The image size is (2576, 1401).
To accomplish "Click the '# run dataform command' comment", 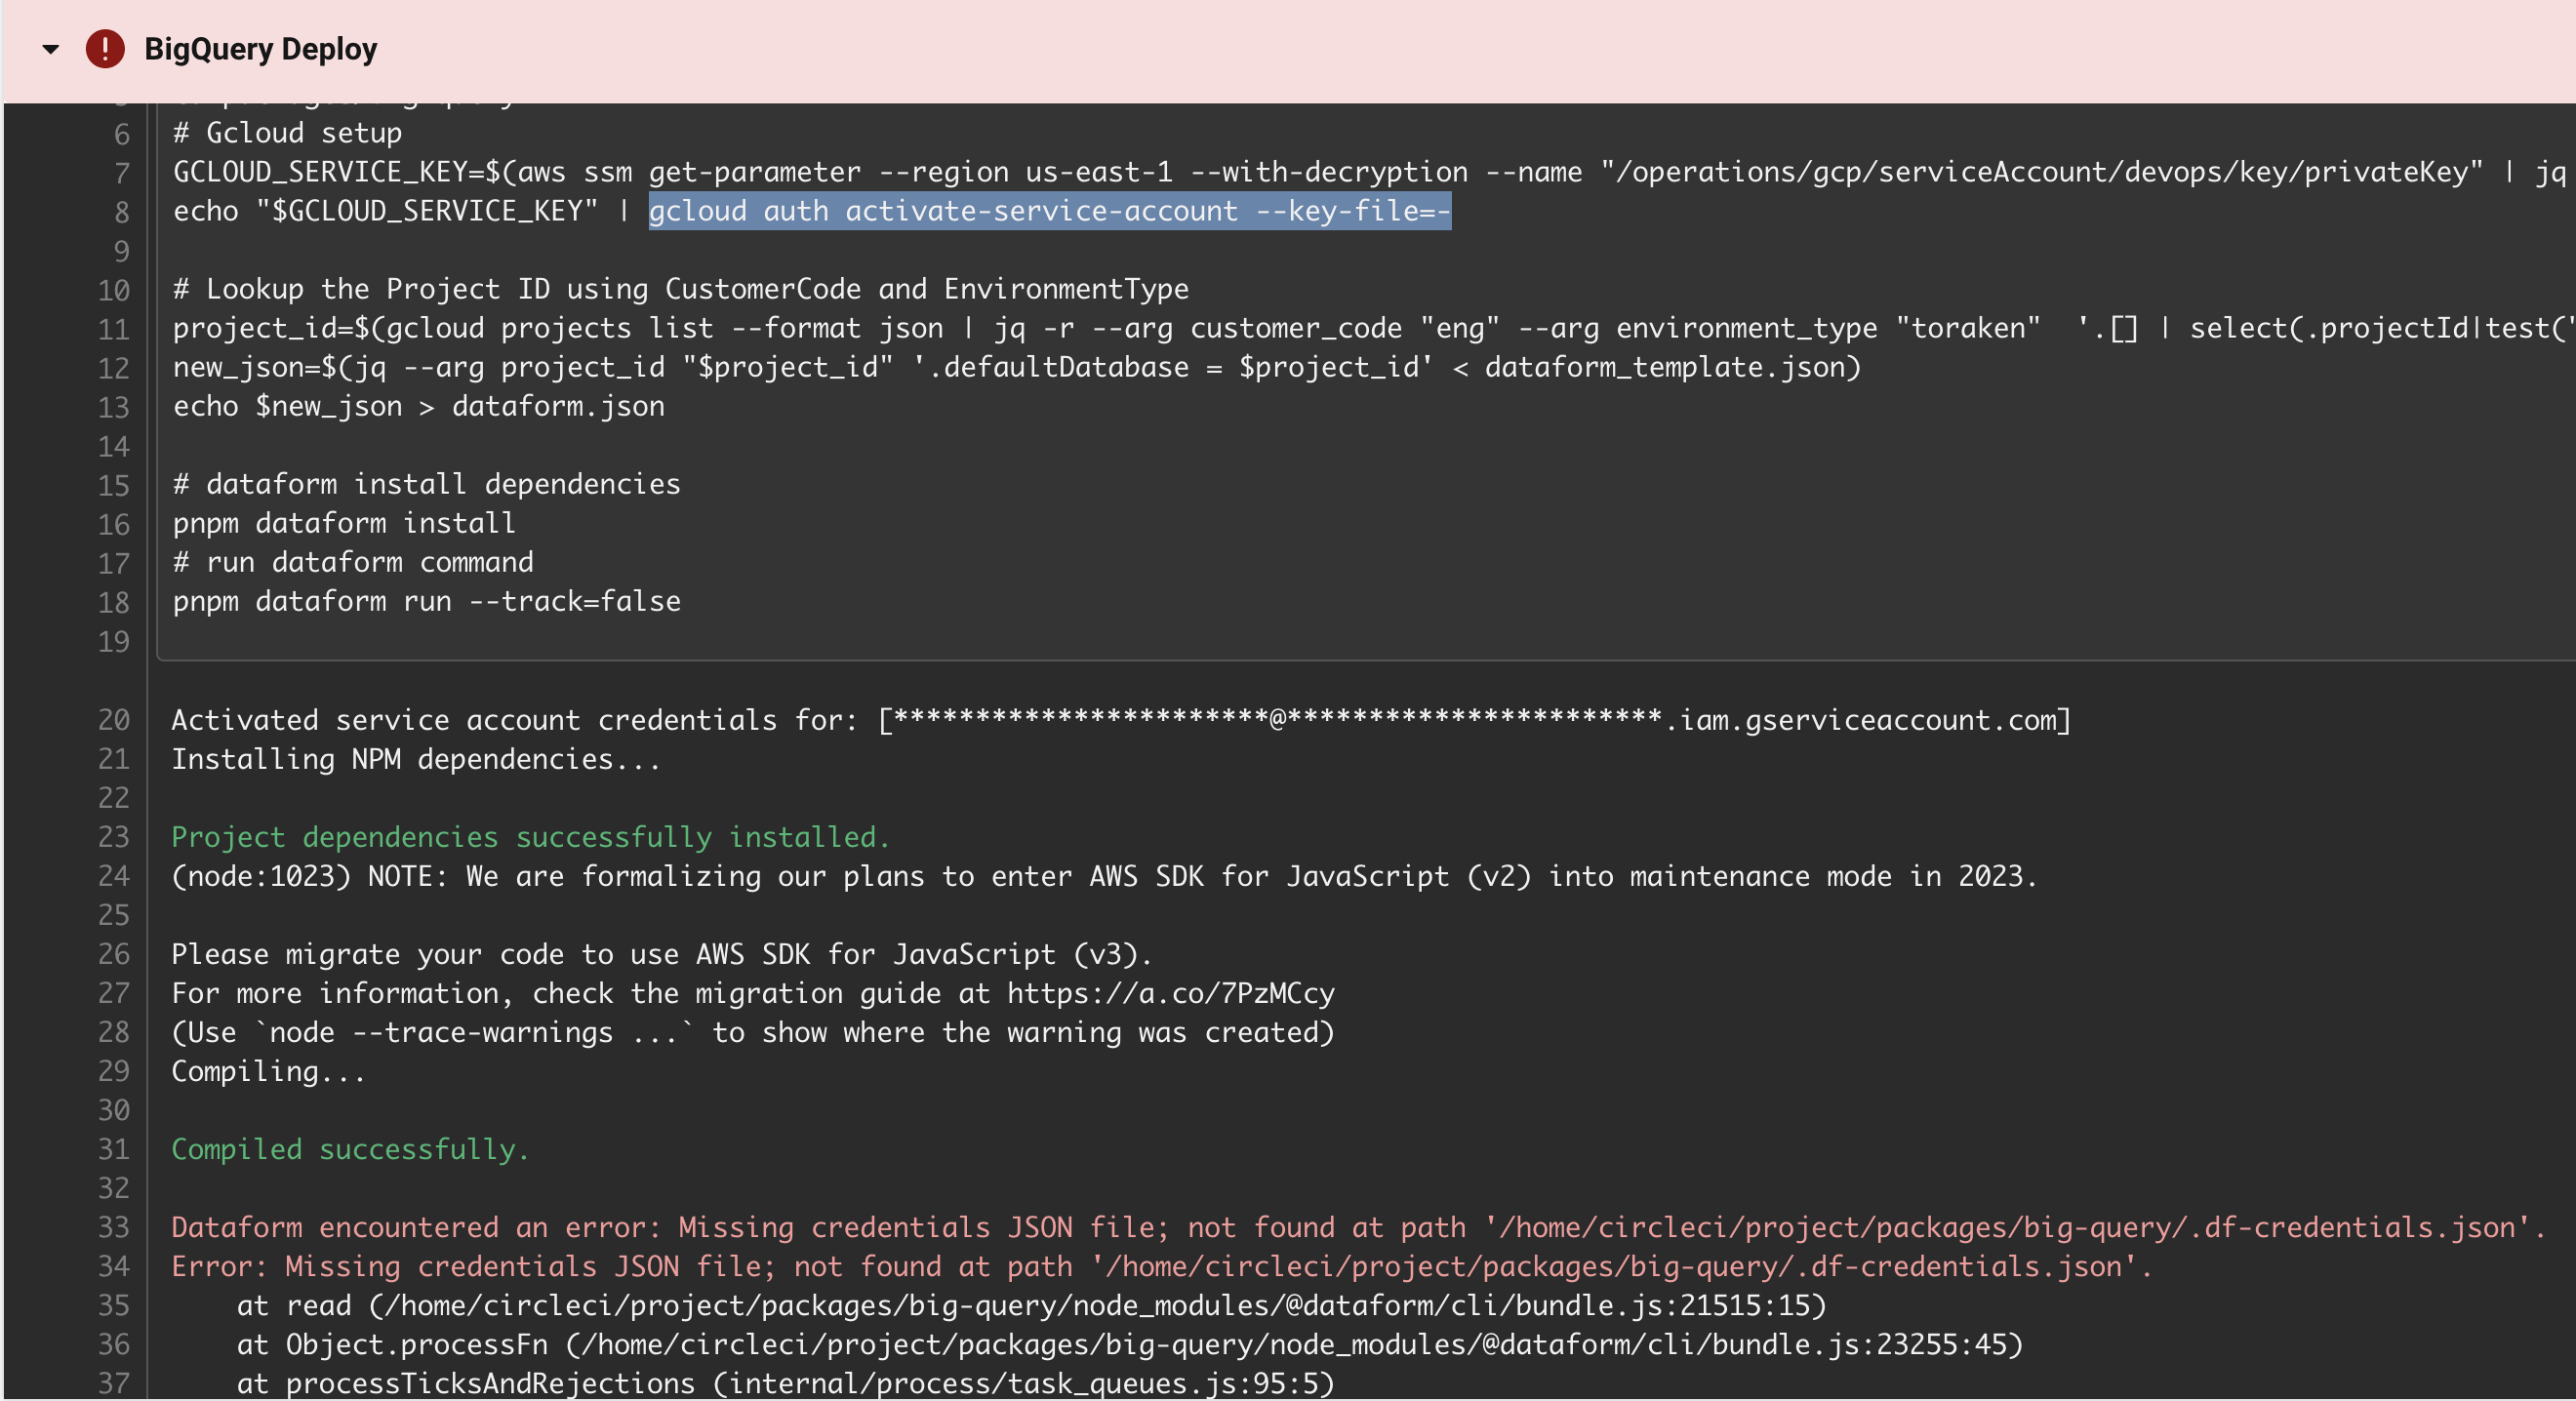I will click(353, 562).
